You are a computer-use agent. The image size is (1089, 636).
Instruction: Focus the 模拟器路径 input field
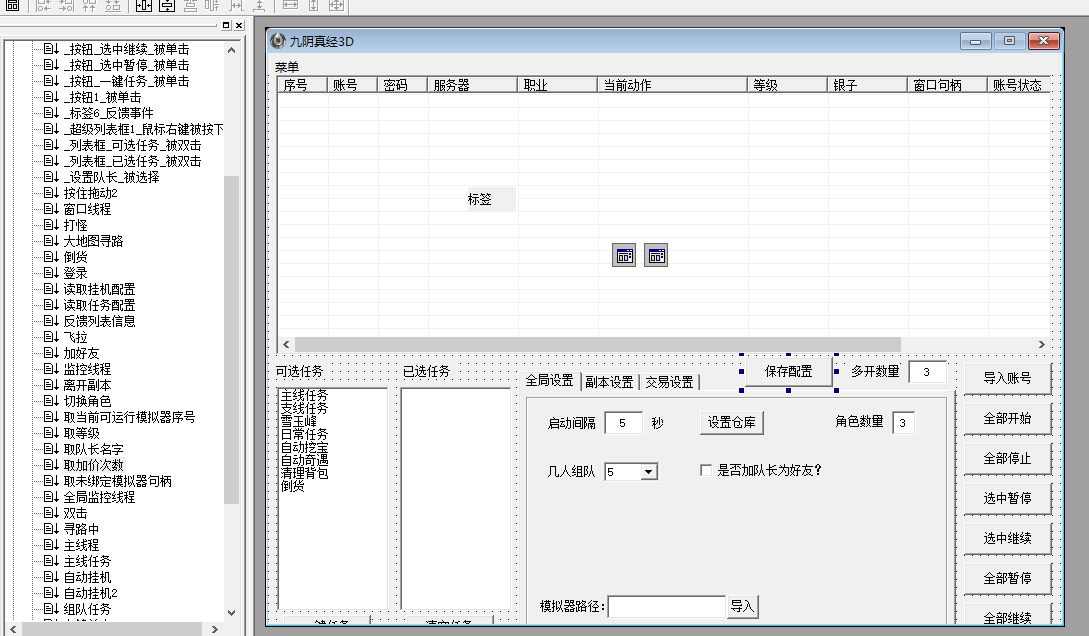(666, 607)
